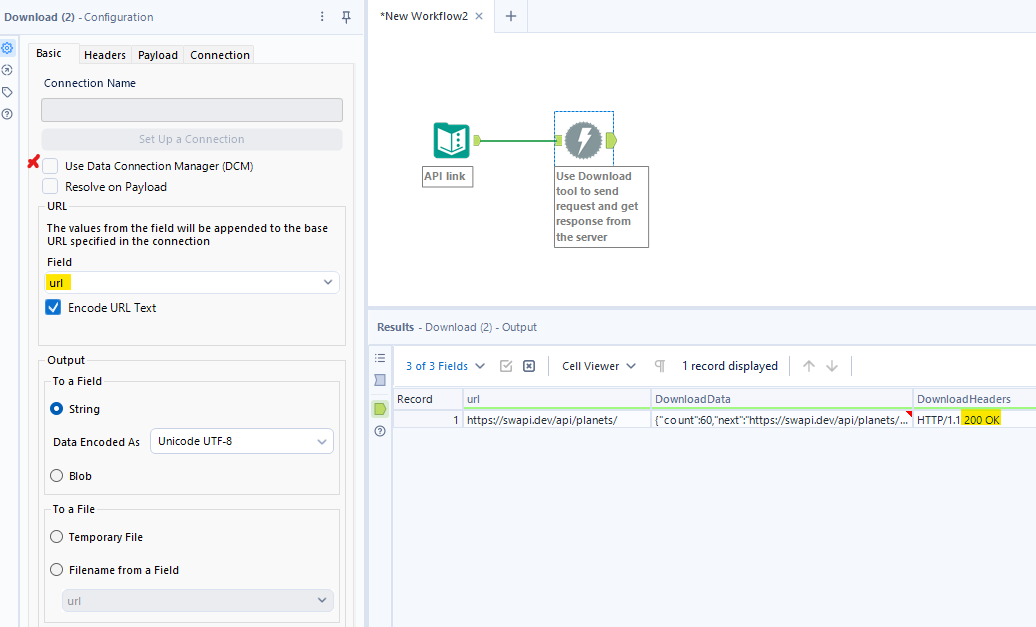Image resolution: width=1036 pixels, height=627 pixels.
Task: Open the Messages list in Results
Action: click(x=380, y=358)
